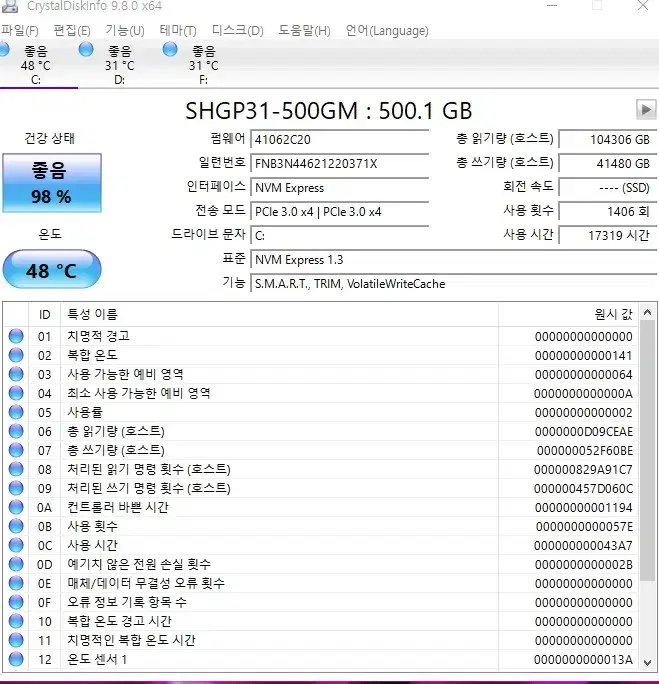The width and height of the screenshot is (659, 684).
Task: Click status icon of row 12 온도 센서 1
Action: tap(16, 659)
